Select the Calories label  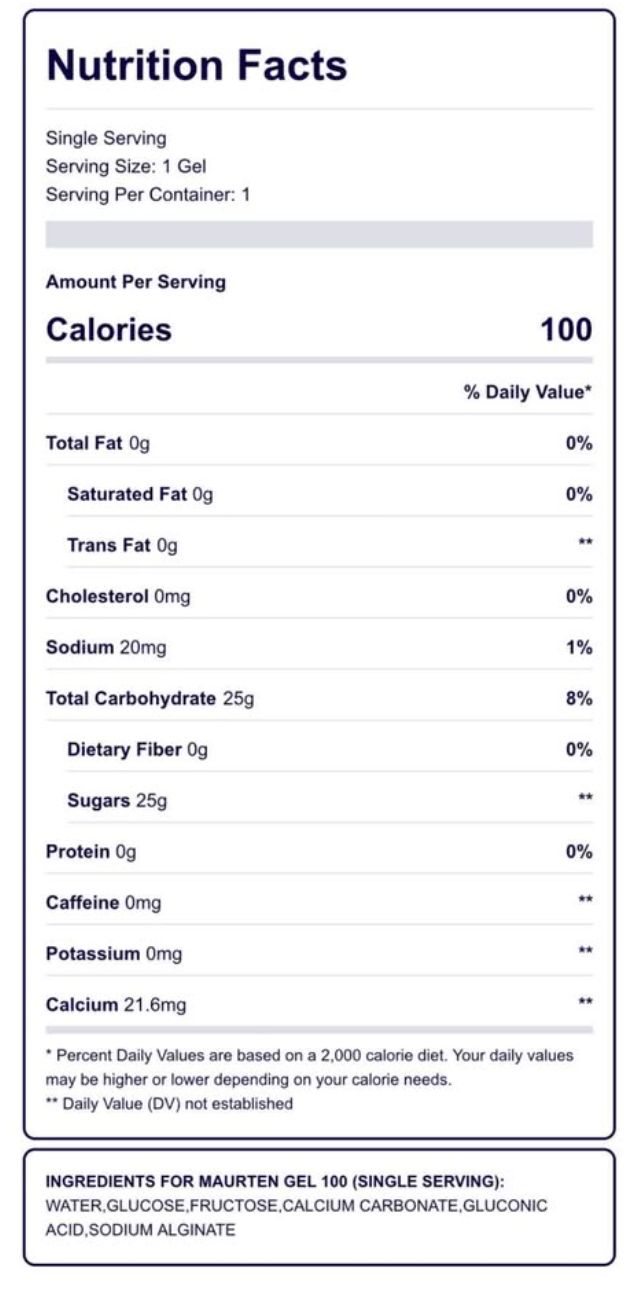109,330
